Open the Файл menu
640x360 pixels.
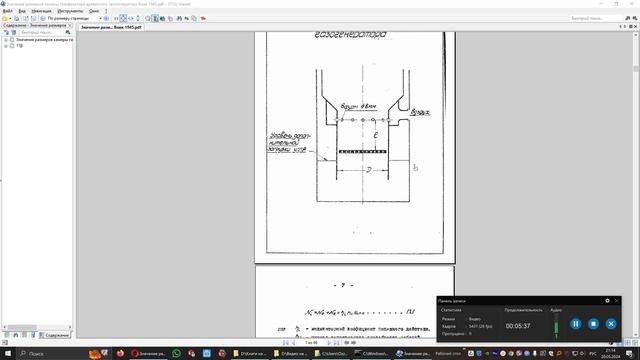point(7,11)
